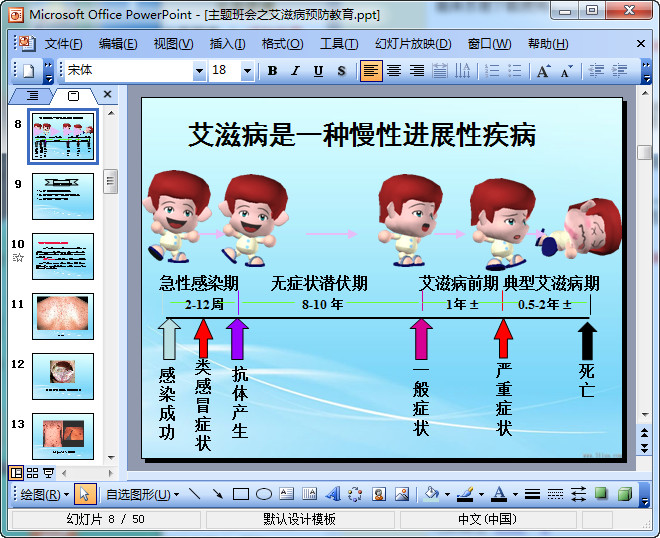Select the Arrow drawing tool
The height and width of the screenshot is (538, 660).
[x=218, y=494]
